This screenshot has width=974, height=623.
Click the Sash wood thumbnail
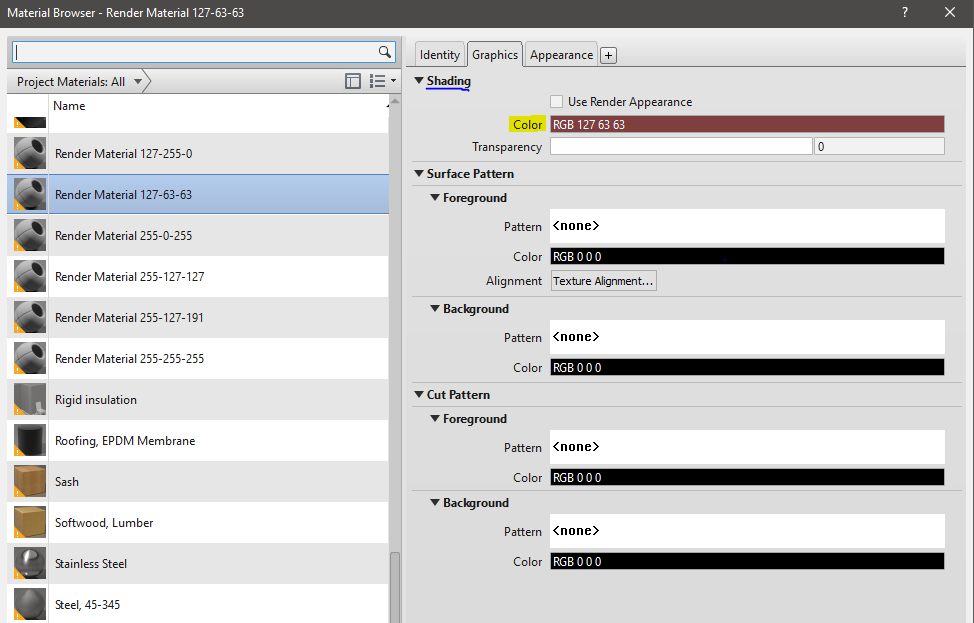pyautogui.click(x=30, y=481)
